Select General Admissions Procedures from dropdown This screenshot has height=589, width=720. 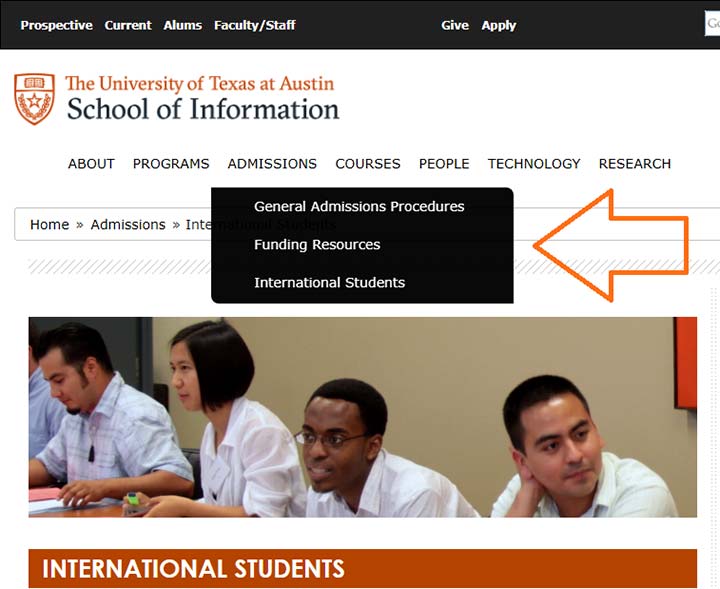click(359, 207)
